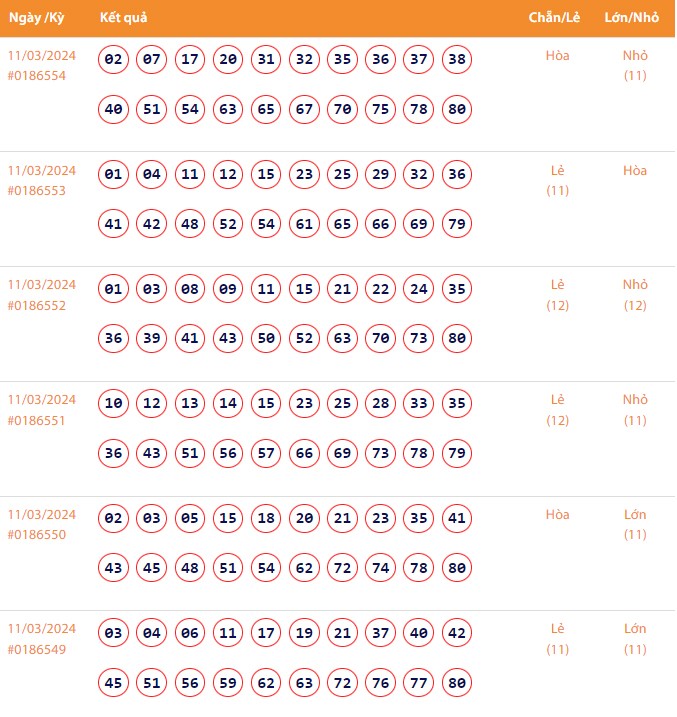Open draw #0186554 link
The width and height of the screenshot is (677, 717).
(x=36, y=76)
